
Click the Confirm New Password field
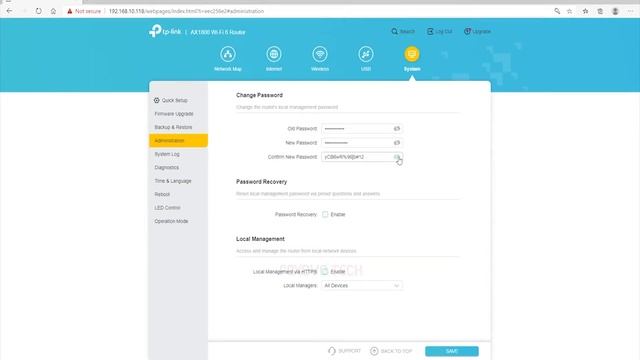coord(362,157)
